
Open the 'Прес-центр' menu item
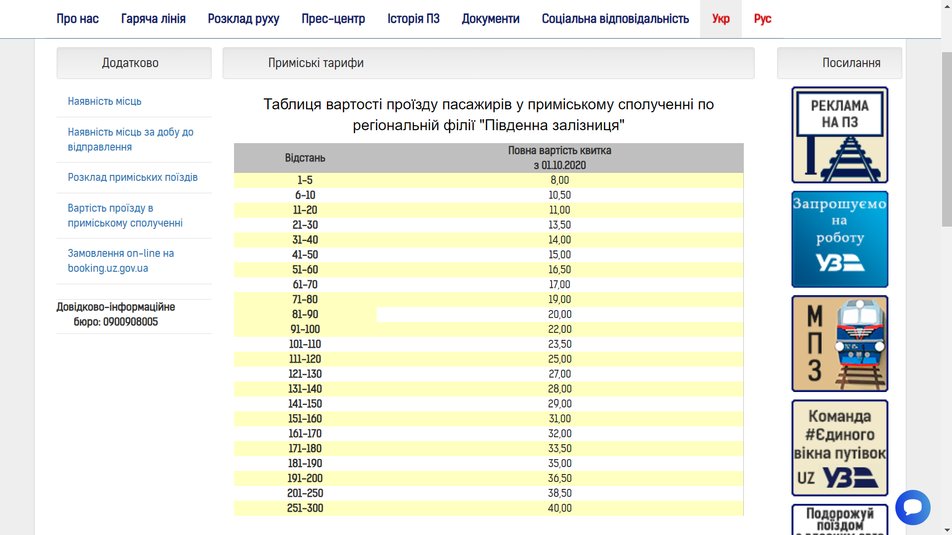pos(333,19)
